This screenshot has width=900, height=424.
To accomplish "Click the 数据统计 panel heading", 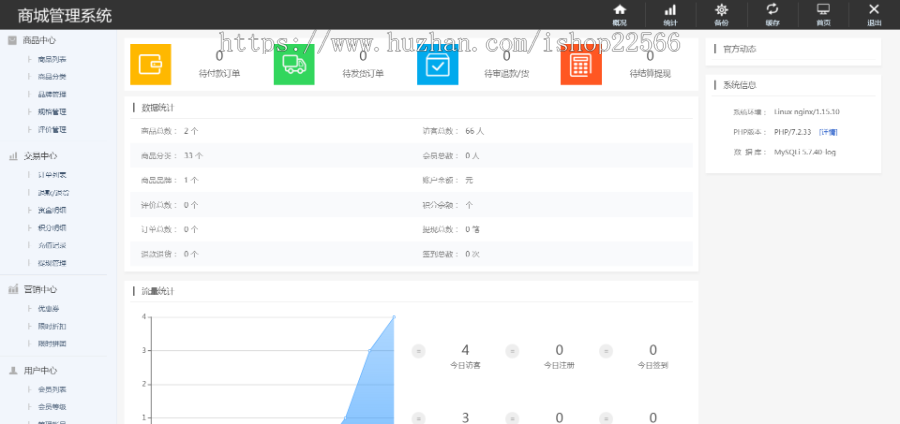I will point(158,108).
